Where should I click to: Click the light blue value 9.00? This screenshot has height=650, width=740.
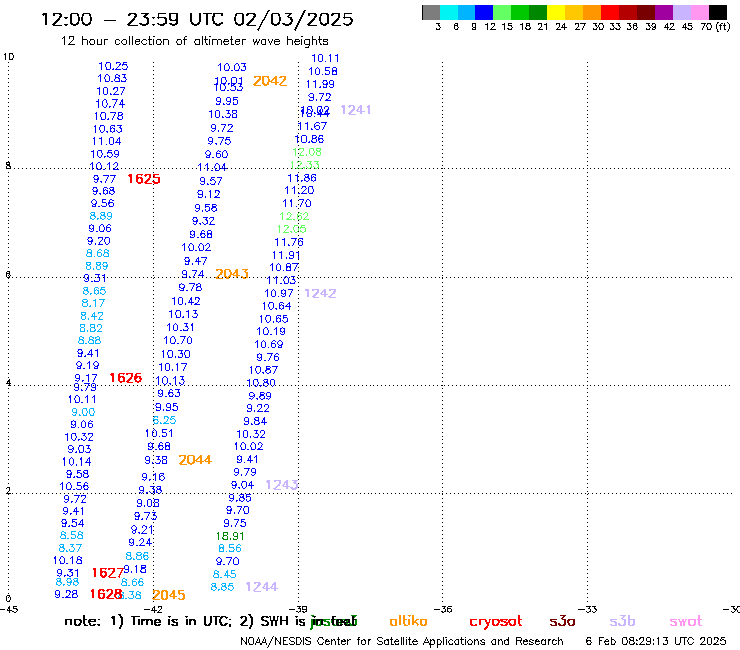[x=83, y=412]
